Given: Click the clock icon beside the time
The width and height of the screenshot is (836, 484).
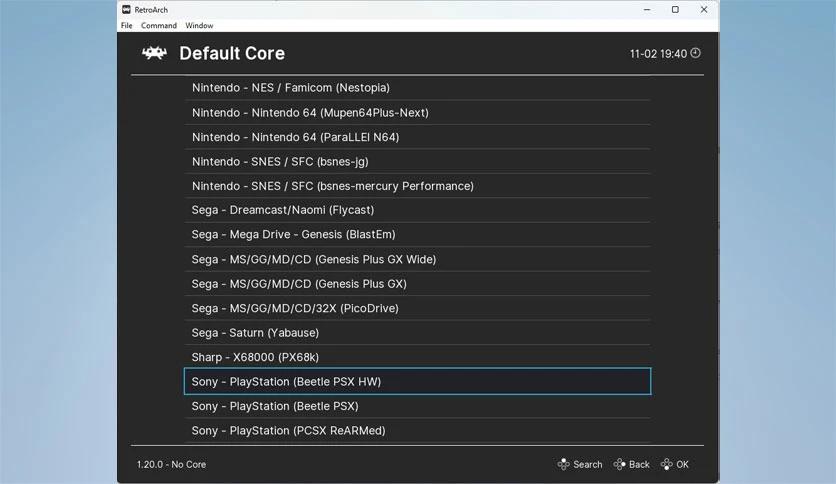Looking at the screenshot, I should tap(695, 53).
